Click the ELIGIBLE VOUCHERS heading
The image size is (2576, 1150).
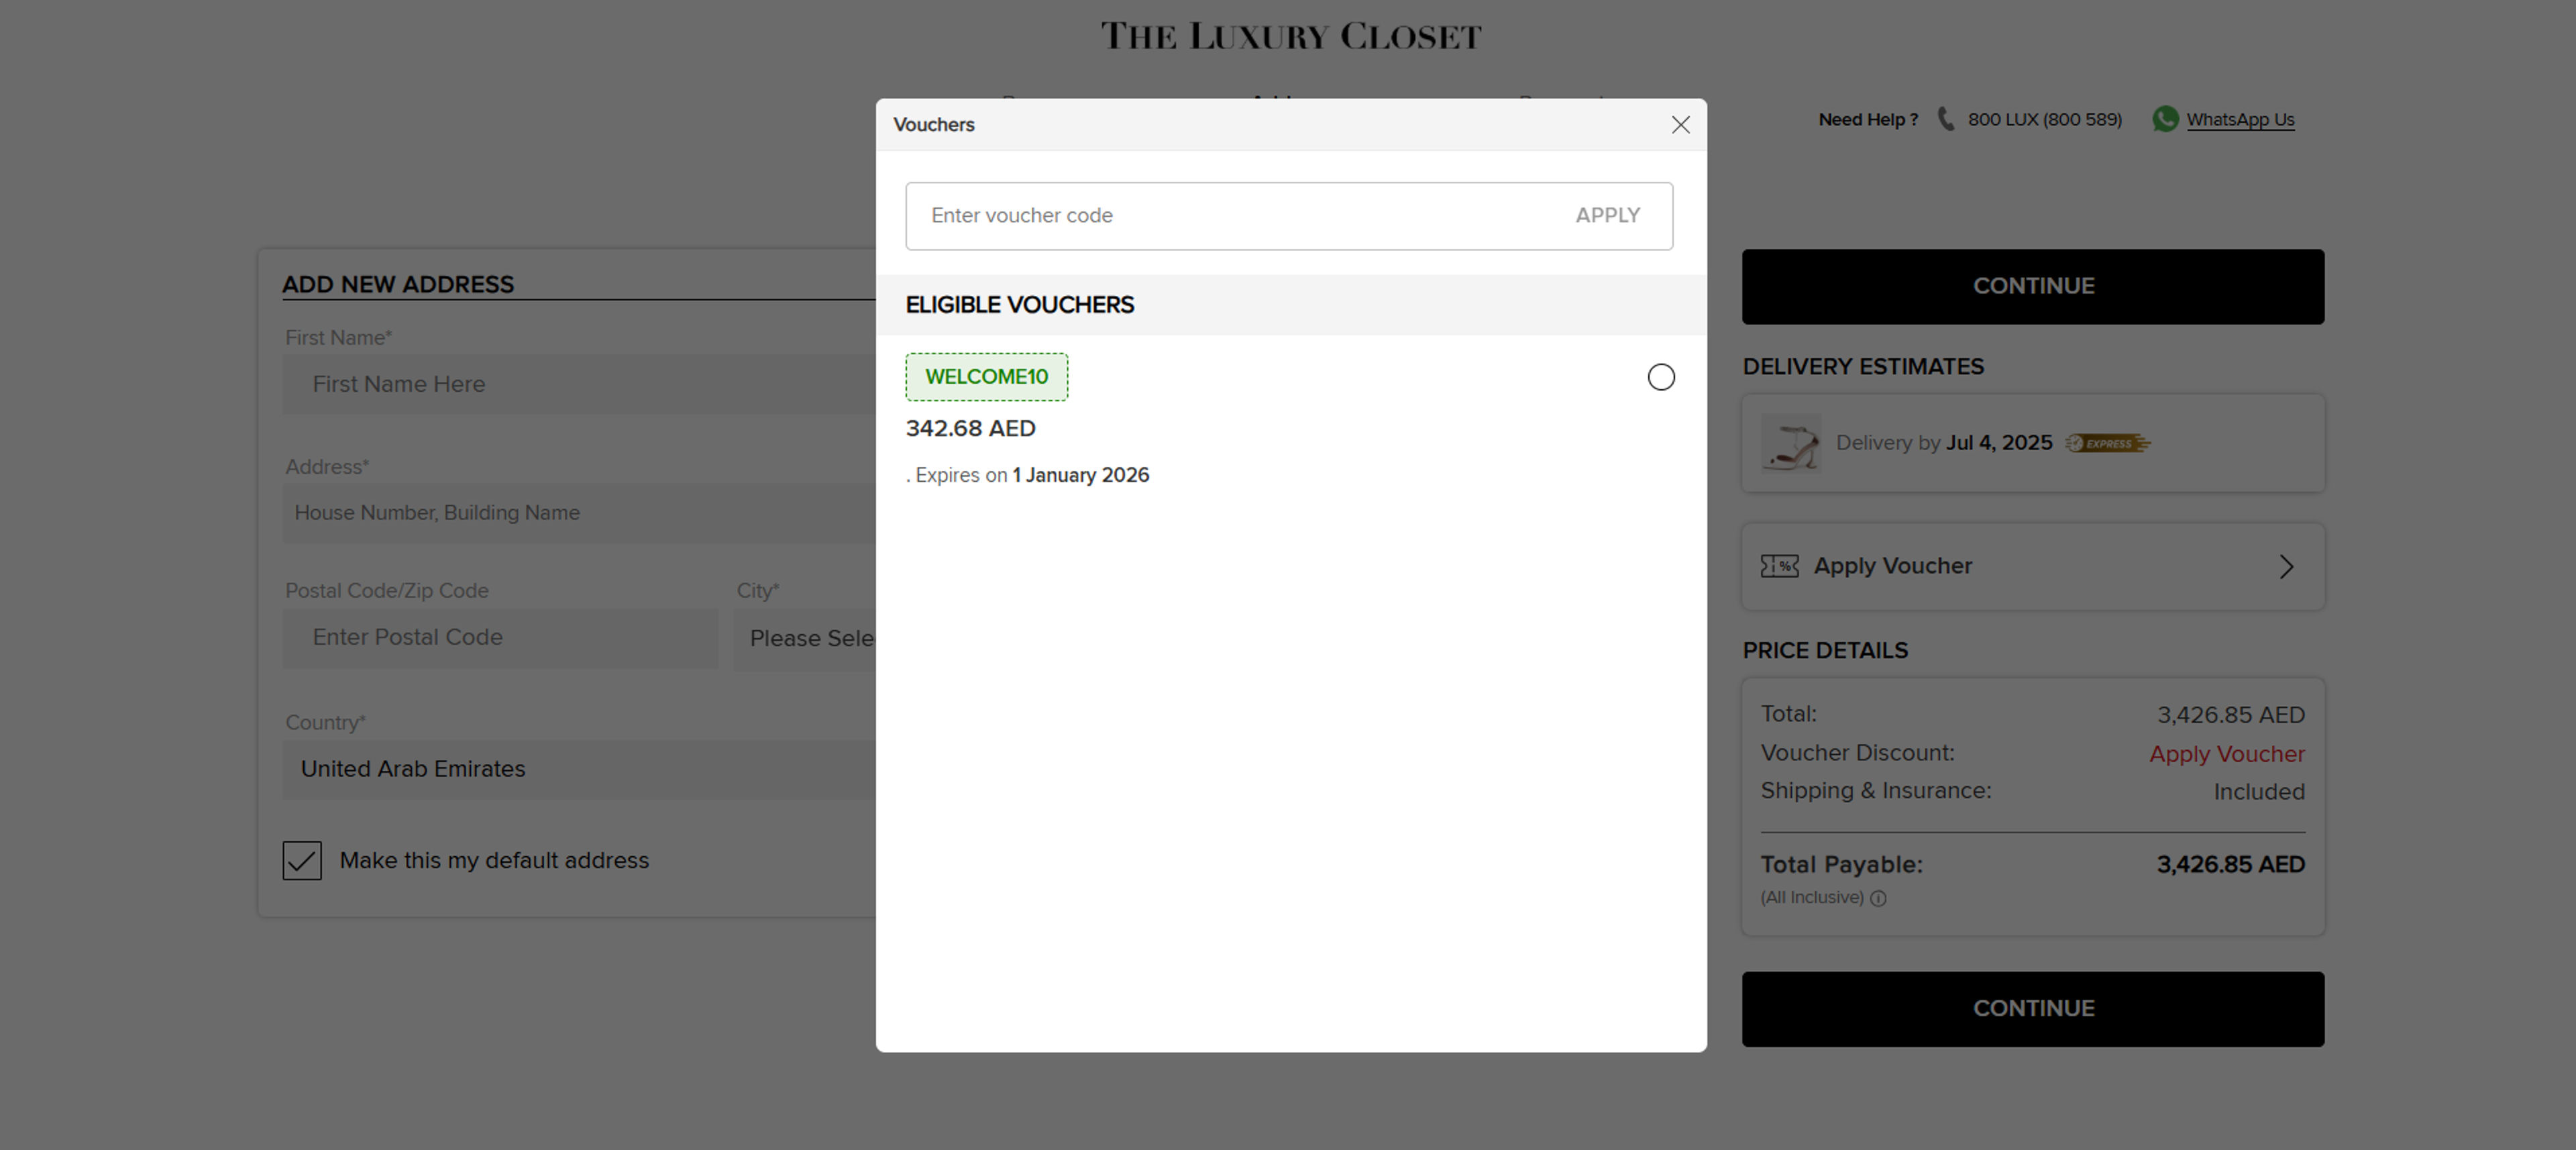1019,305
